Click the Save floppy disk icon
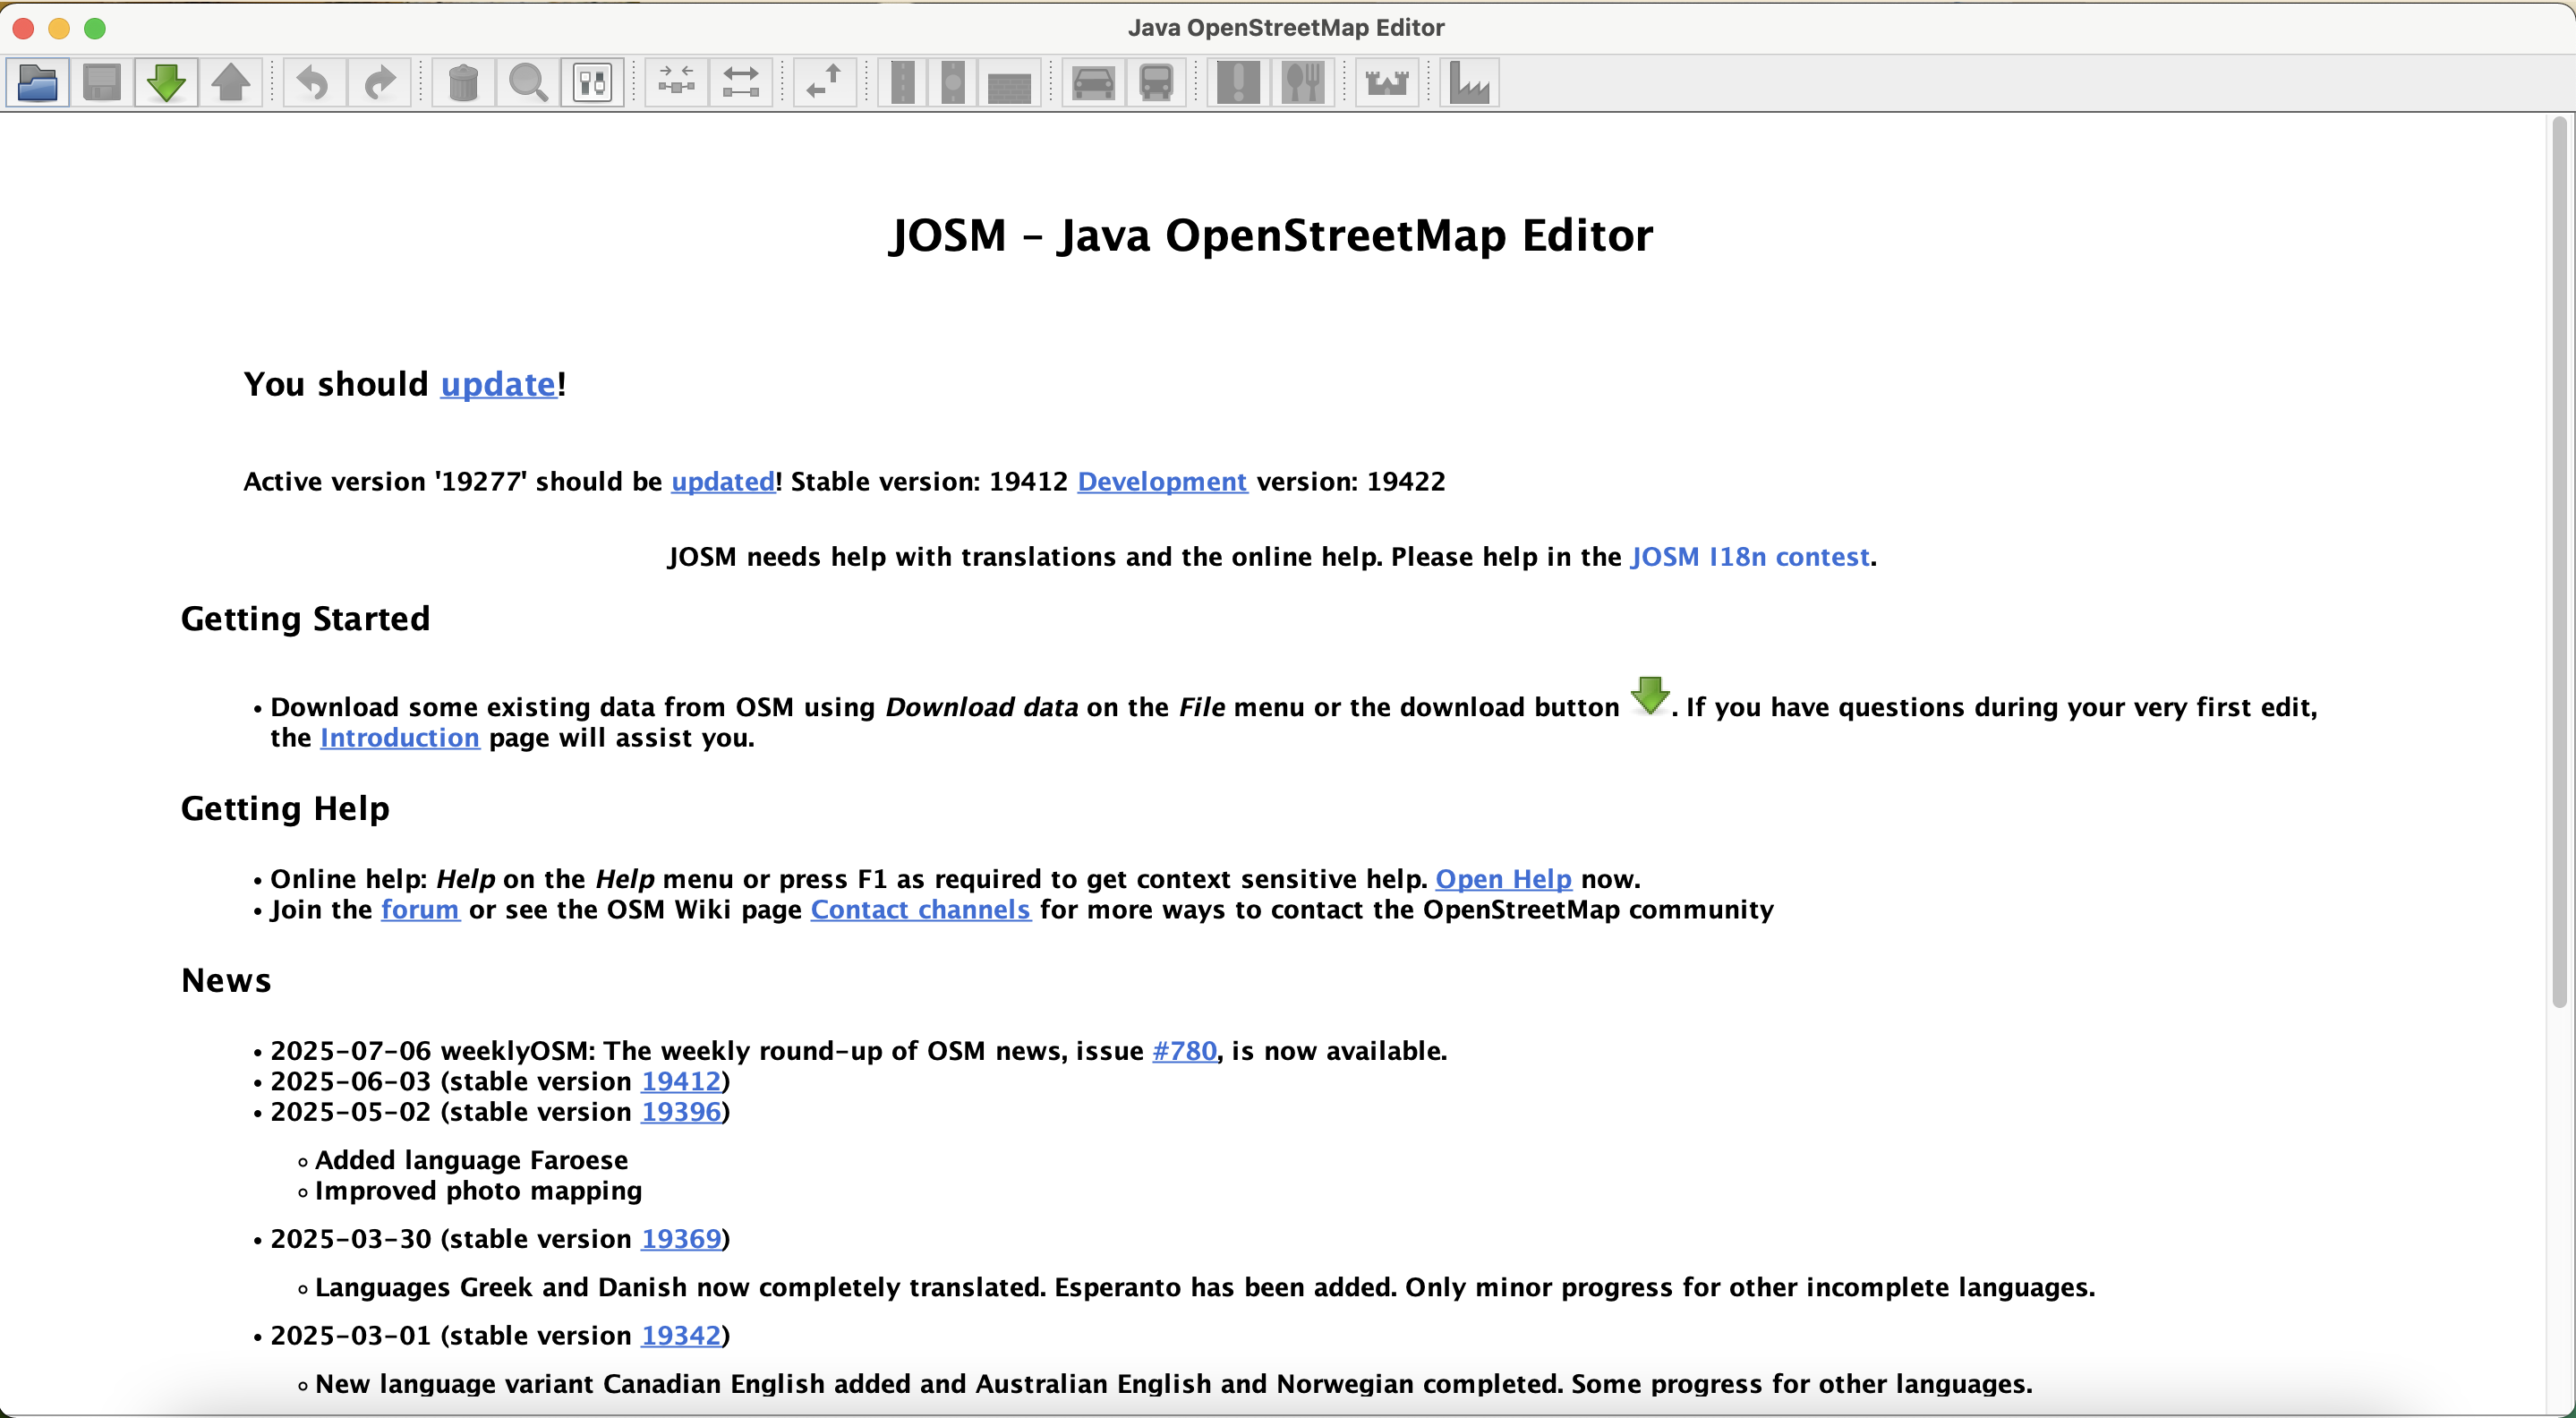Screen dimensions: 2576x1418 pyautogui.click(x=102, y=83)
